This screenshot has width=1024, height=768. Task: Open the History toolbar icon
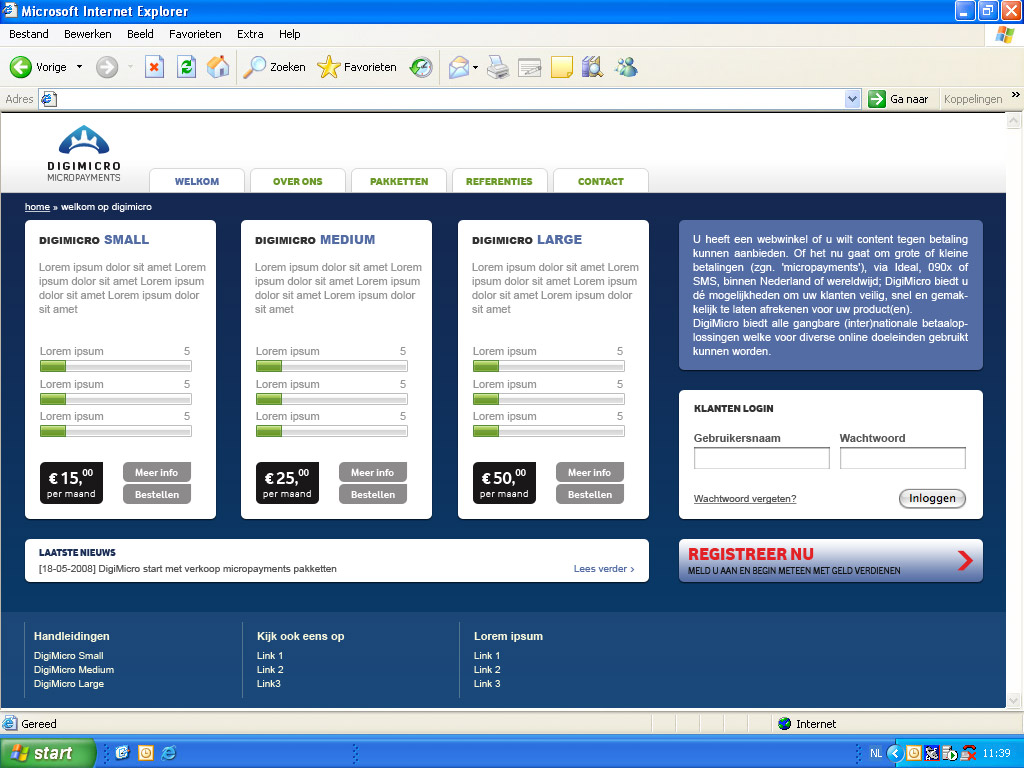pyautogui.click(x=421, y=67)
